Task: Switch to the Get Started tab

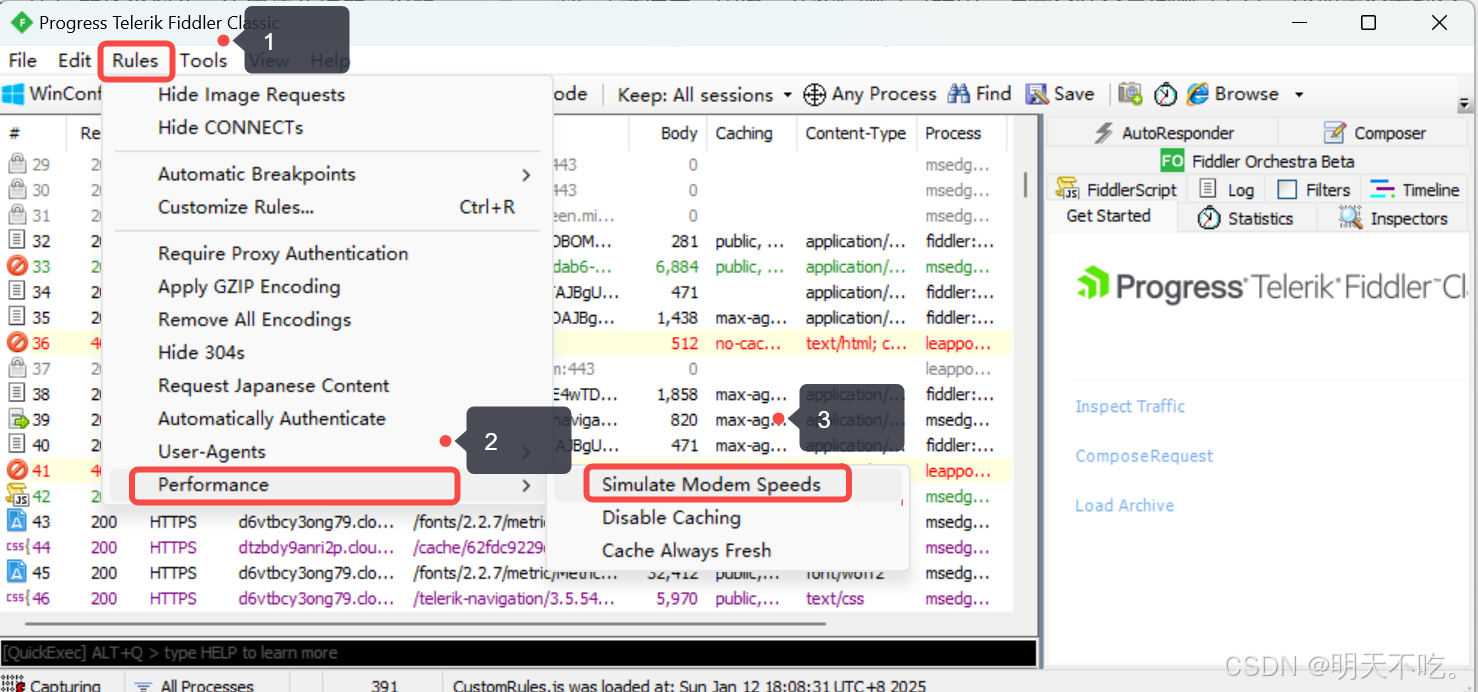Action: coord(1108,216)
